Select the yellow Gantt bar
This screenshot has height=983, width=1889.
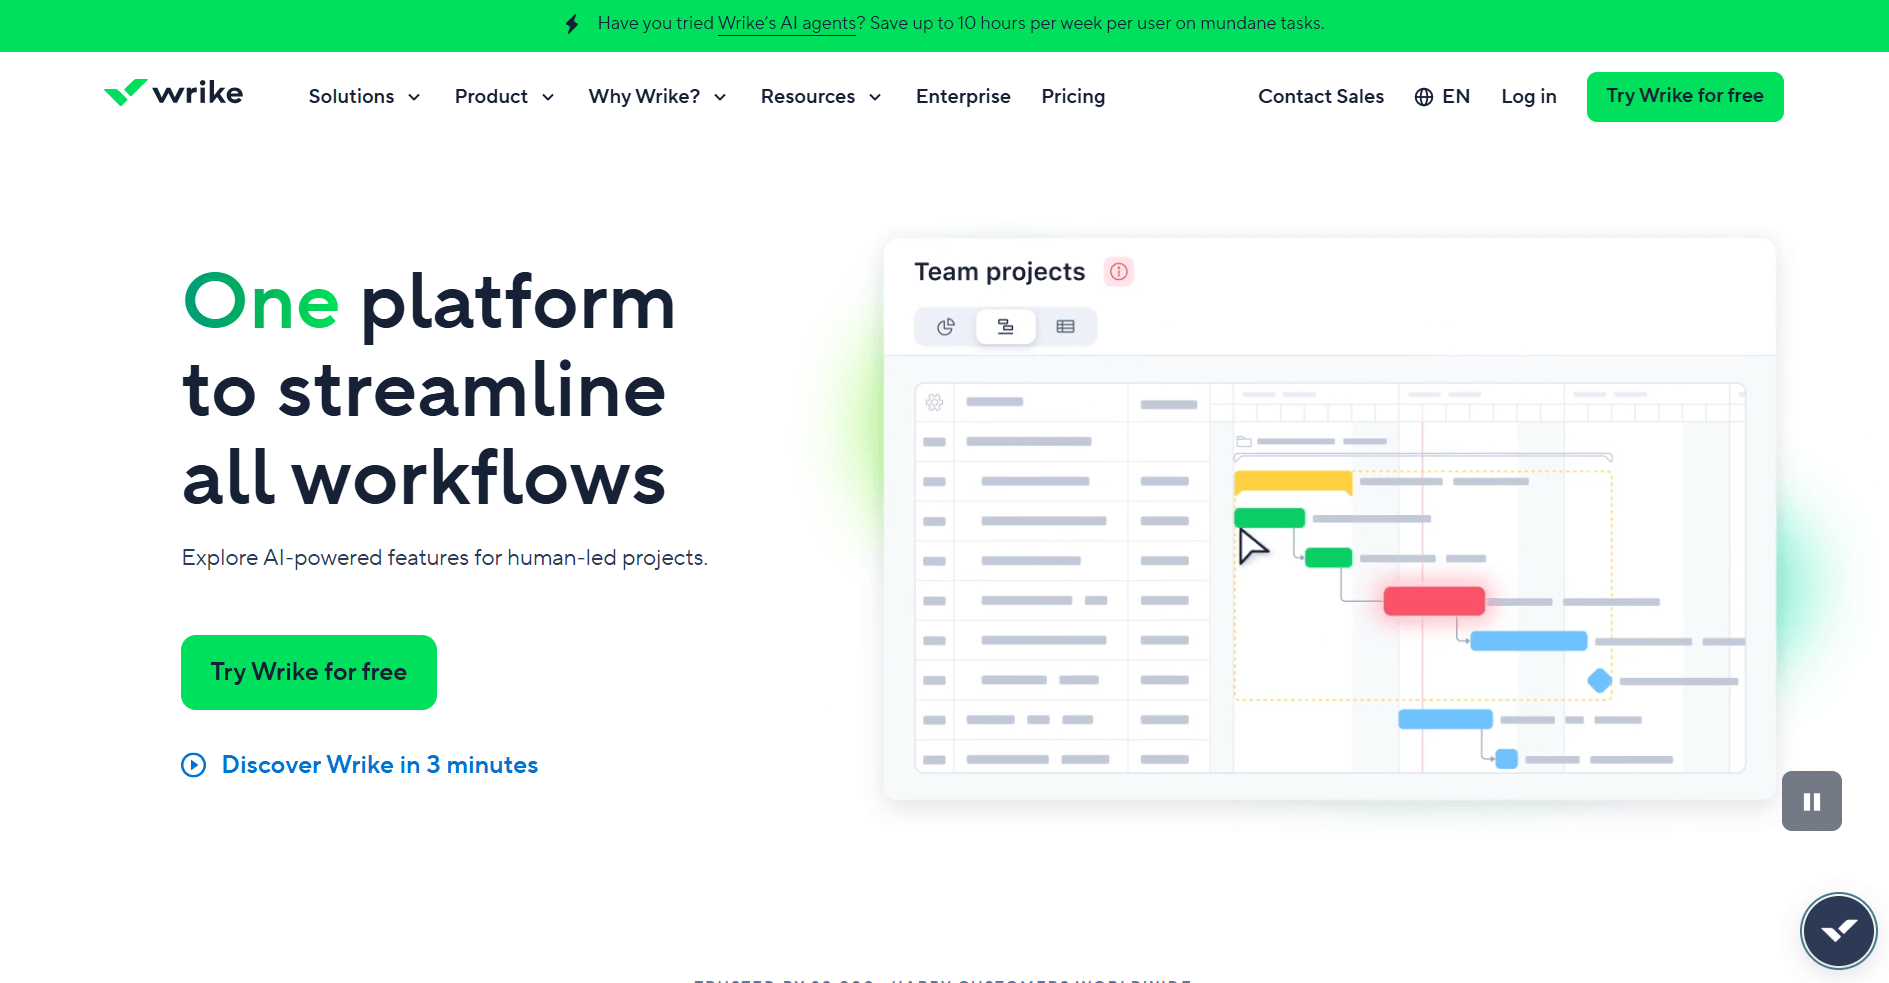[1293, 482]
